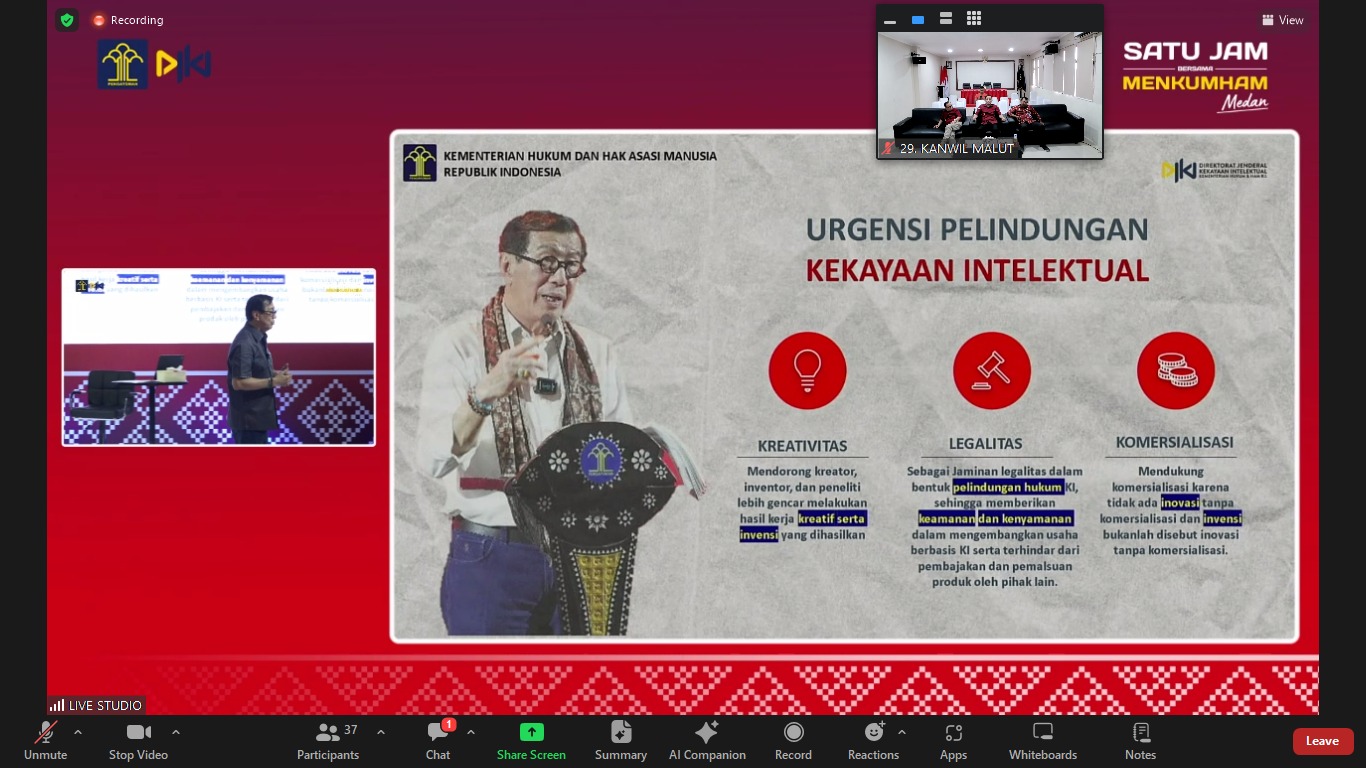Click the SATU JAM MENKUMHAM logo
The height and width of the screenshot is (768, 1366).
pyautogui.click(x=1195, y=76)
